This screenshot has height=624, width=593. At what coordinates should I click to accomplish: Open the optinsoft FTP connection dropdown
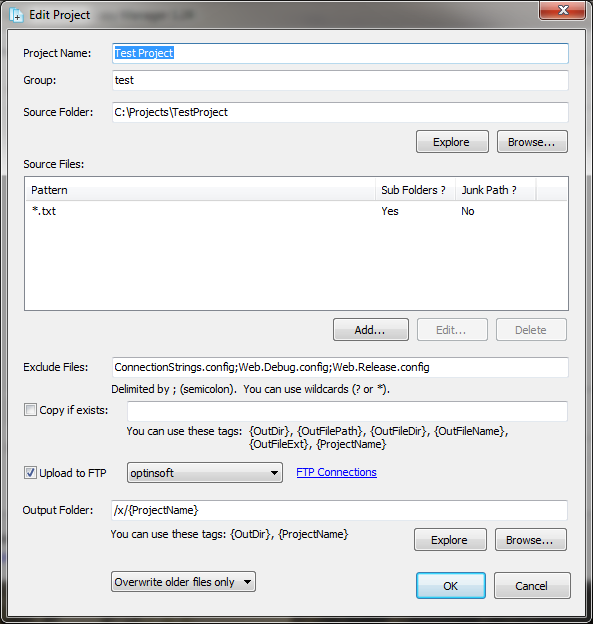[x=205, y=472]
